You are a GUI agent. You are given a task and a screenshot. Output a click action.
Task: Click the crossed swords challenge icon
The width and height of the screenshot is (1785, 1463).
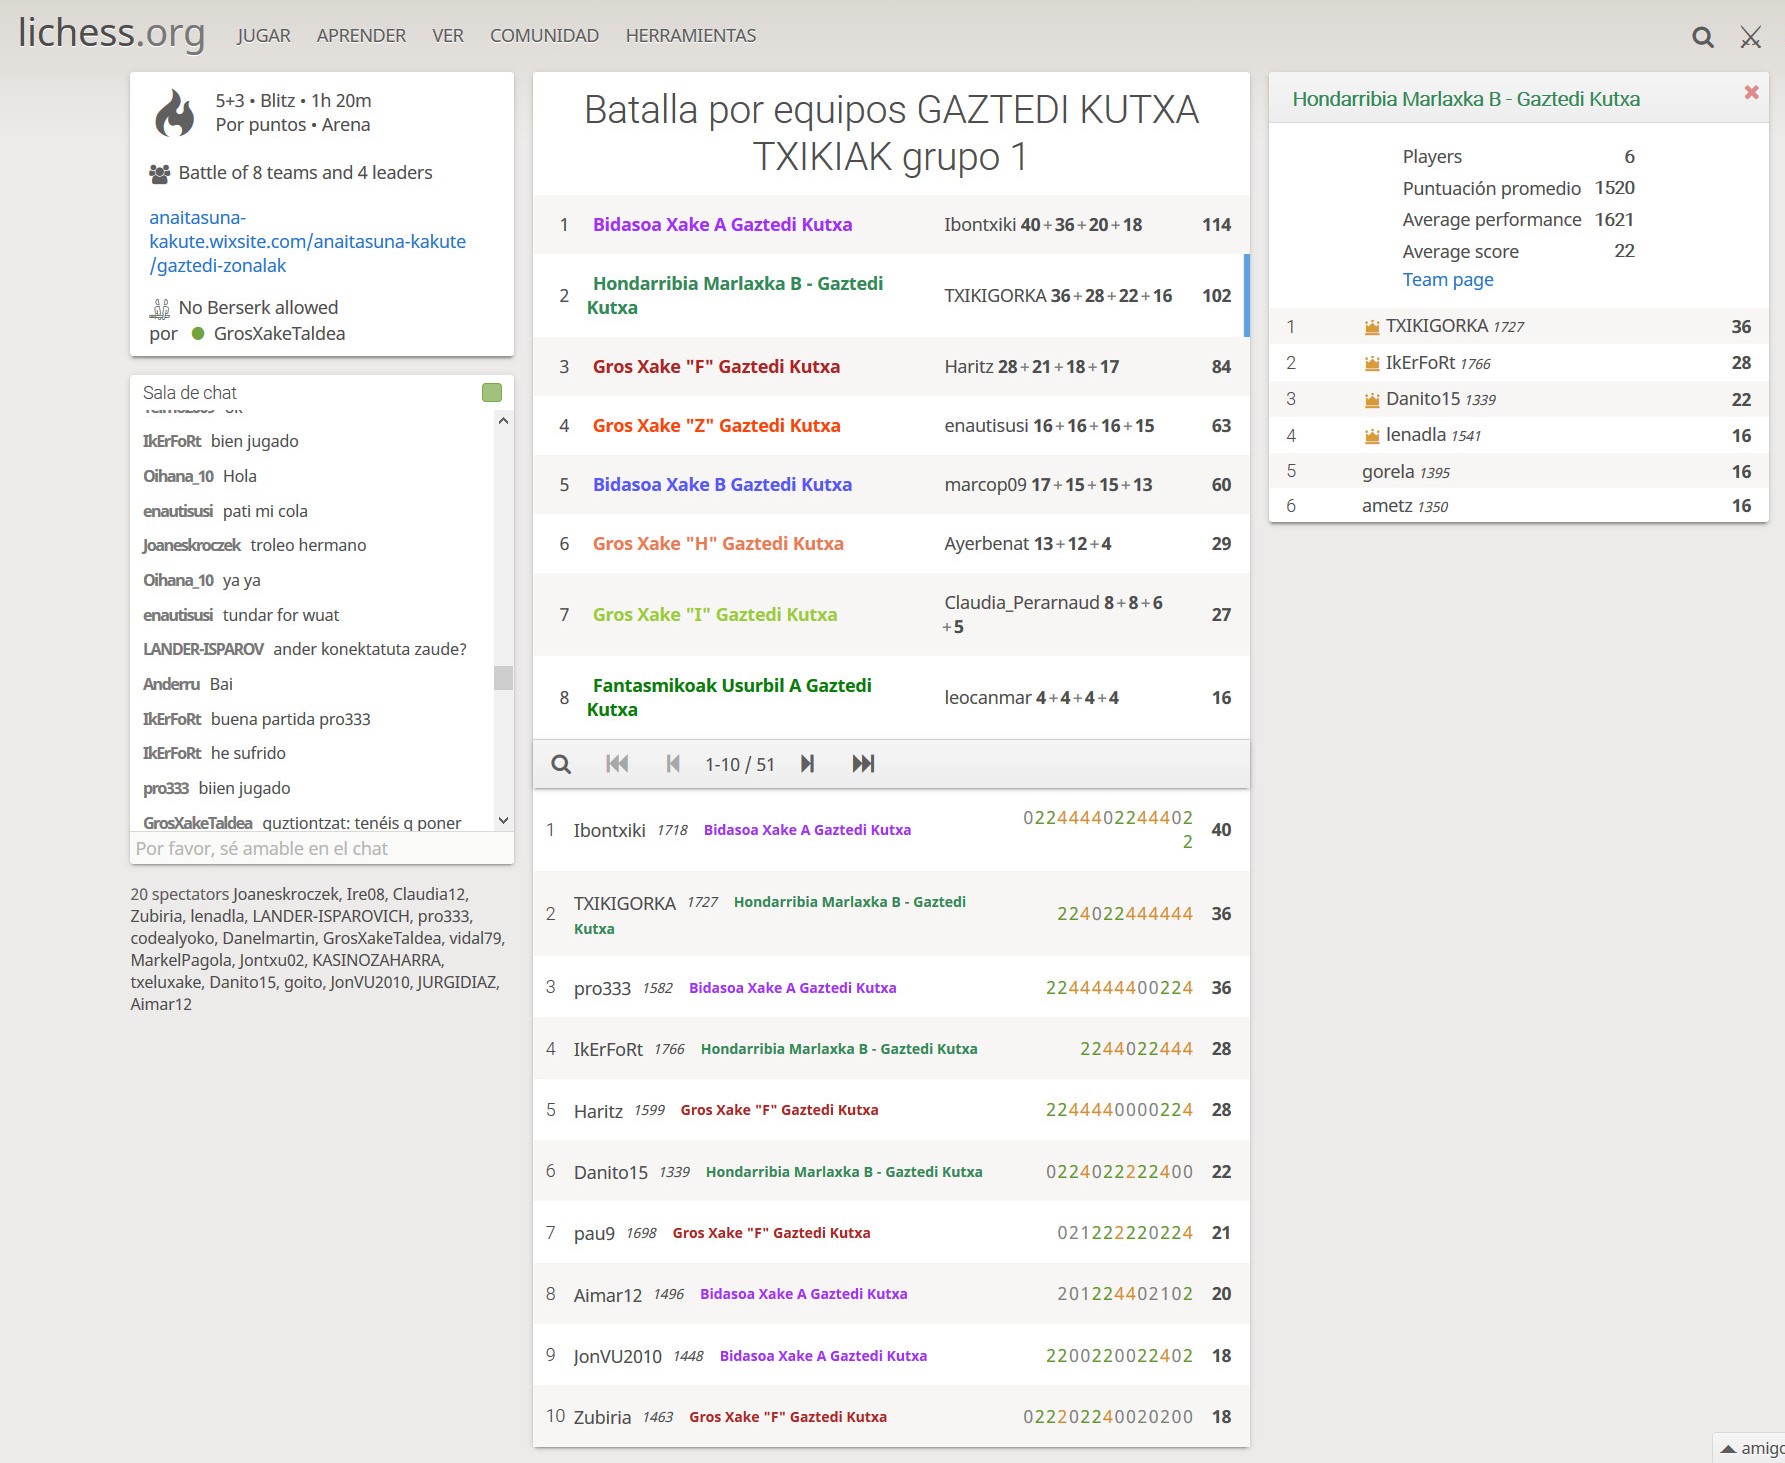[1750, 38]
